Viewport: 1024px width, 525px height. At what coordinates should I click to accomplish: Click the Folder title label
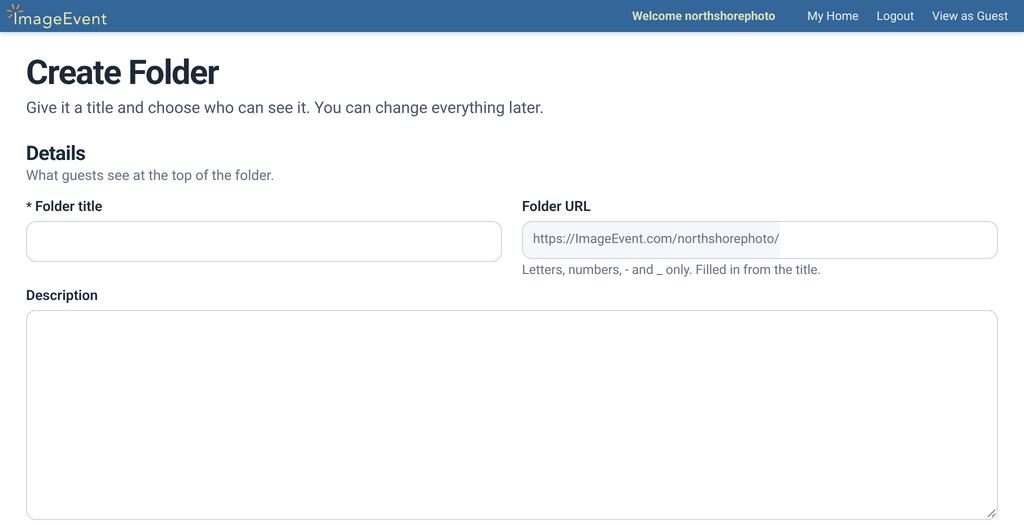click(x=64, y=206)
